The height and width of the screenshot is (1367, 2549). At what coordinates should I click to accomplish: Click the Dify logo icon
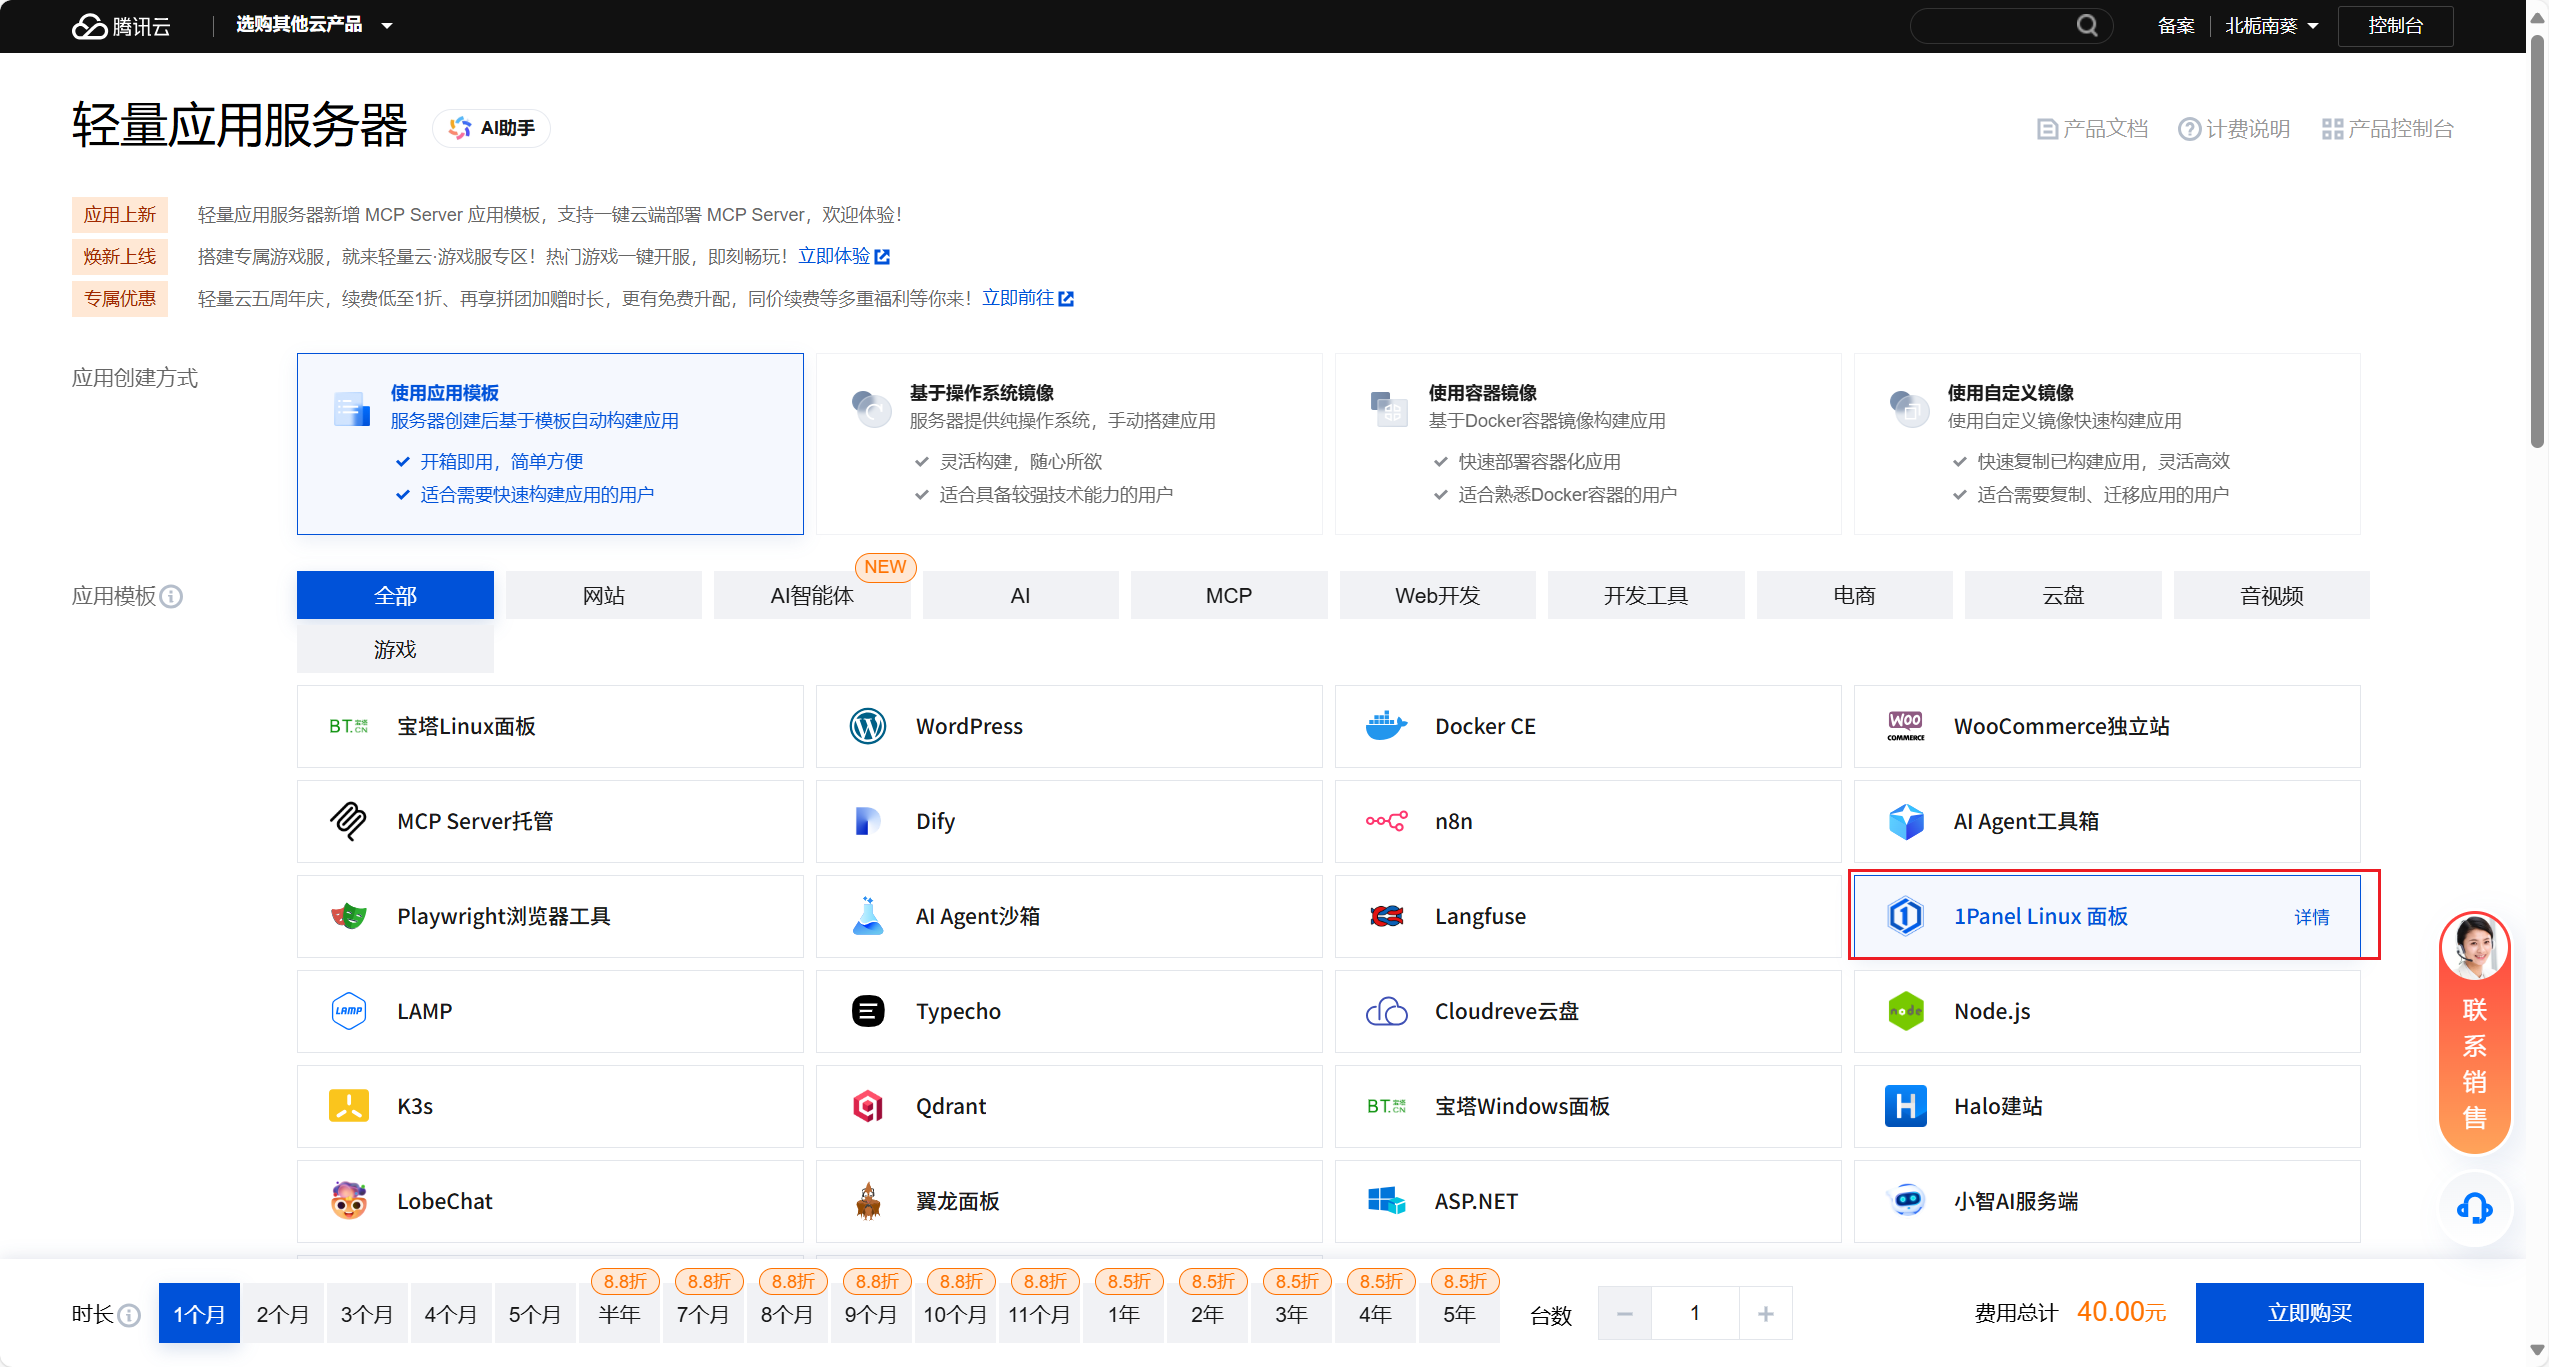coord(867,821)
